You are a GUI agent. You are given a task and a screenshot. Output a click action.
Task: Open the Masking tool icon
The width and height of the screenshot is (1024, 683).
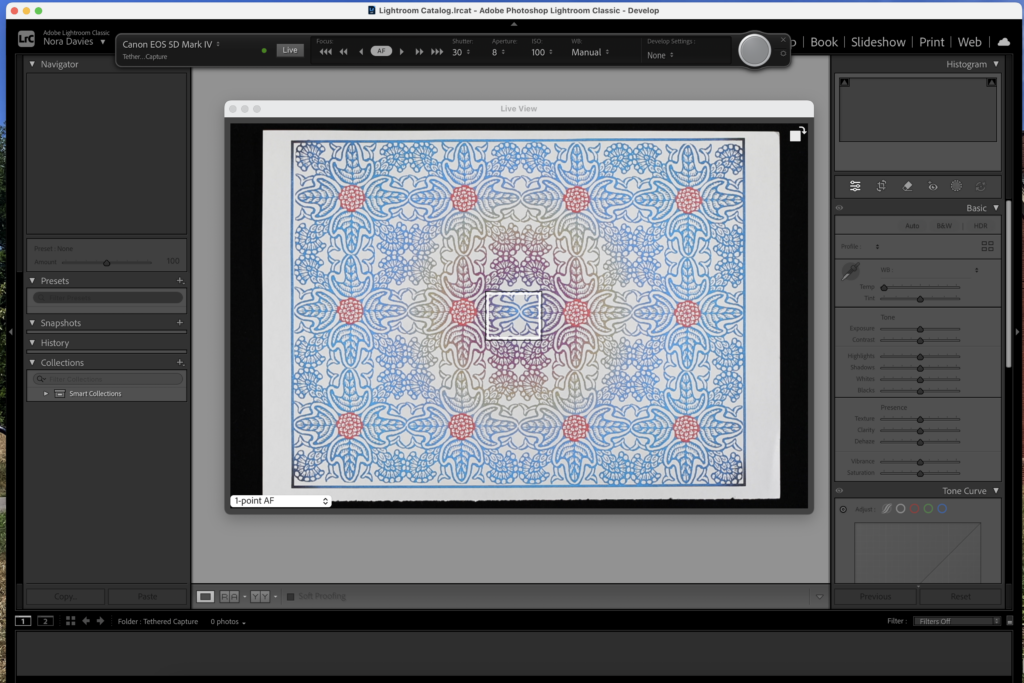tap(957, 186)
